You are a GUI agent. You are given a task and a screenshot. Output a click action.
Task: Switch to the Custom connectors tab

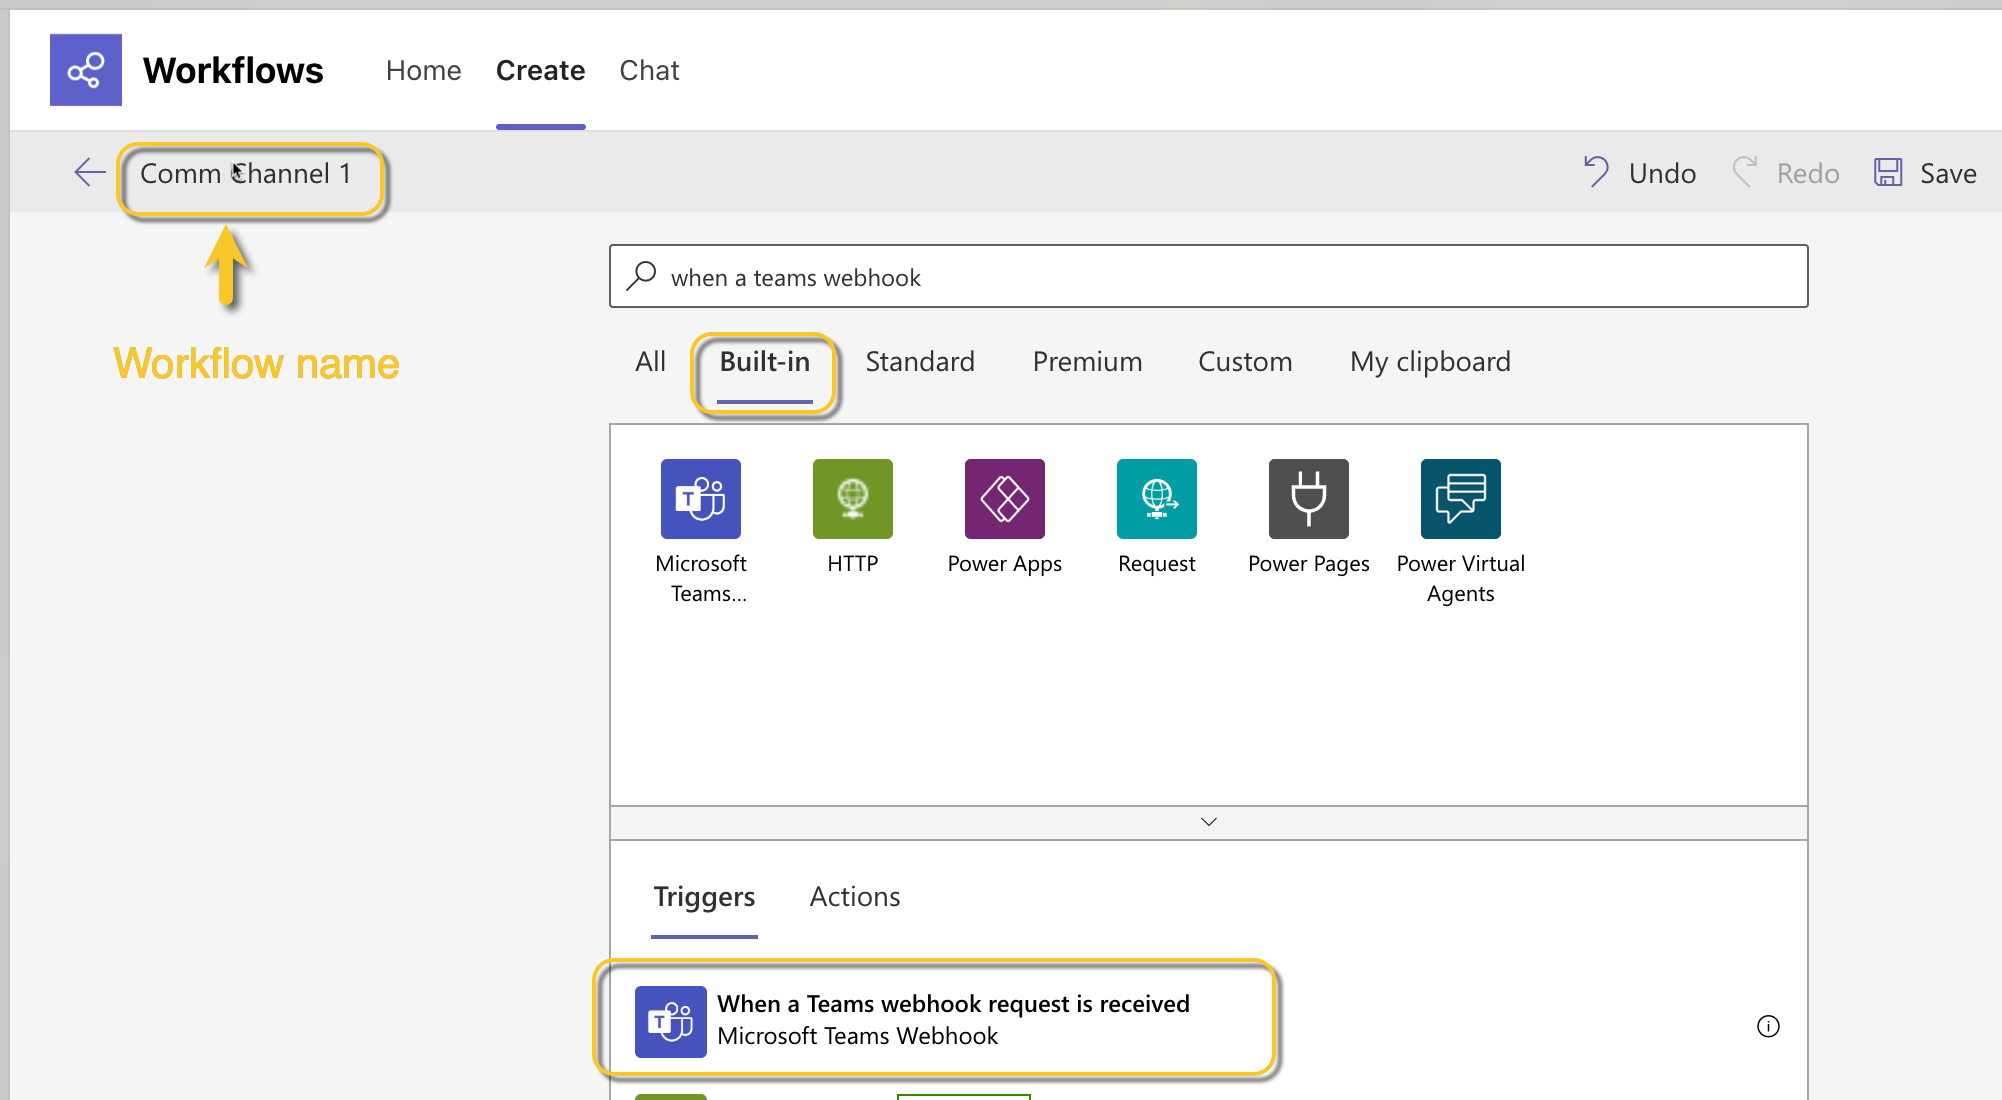pyautogui.click(x=1245, y=362)
